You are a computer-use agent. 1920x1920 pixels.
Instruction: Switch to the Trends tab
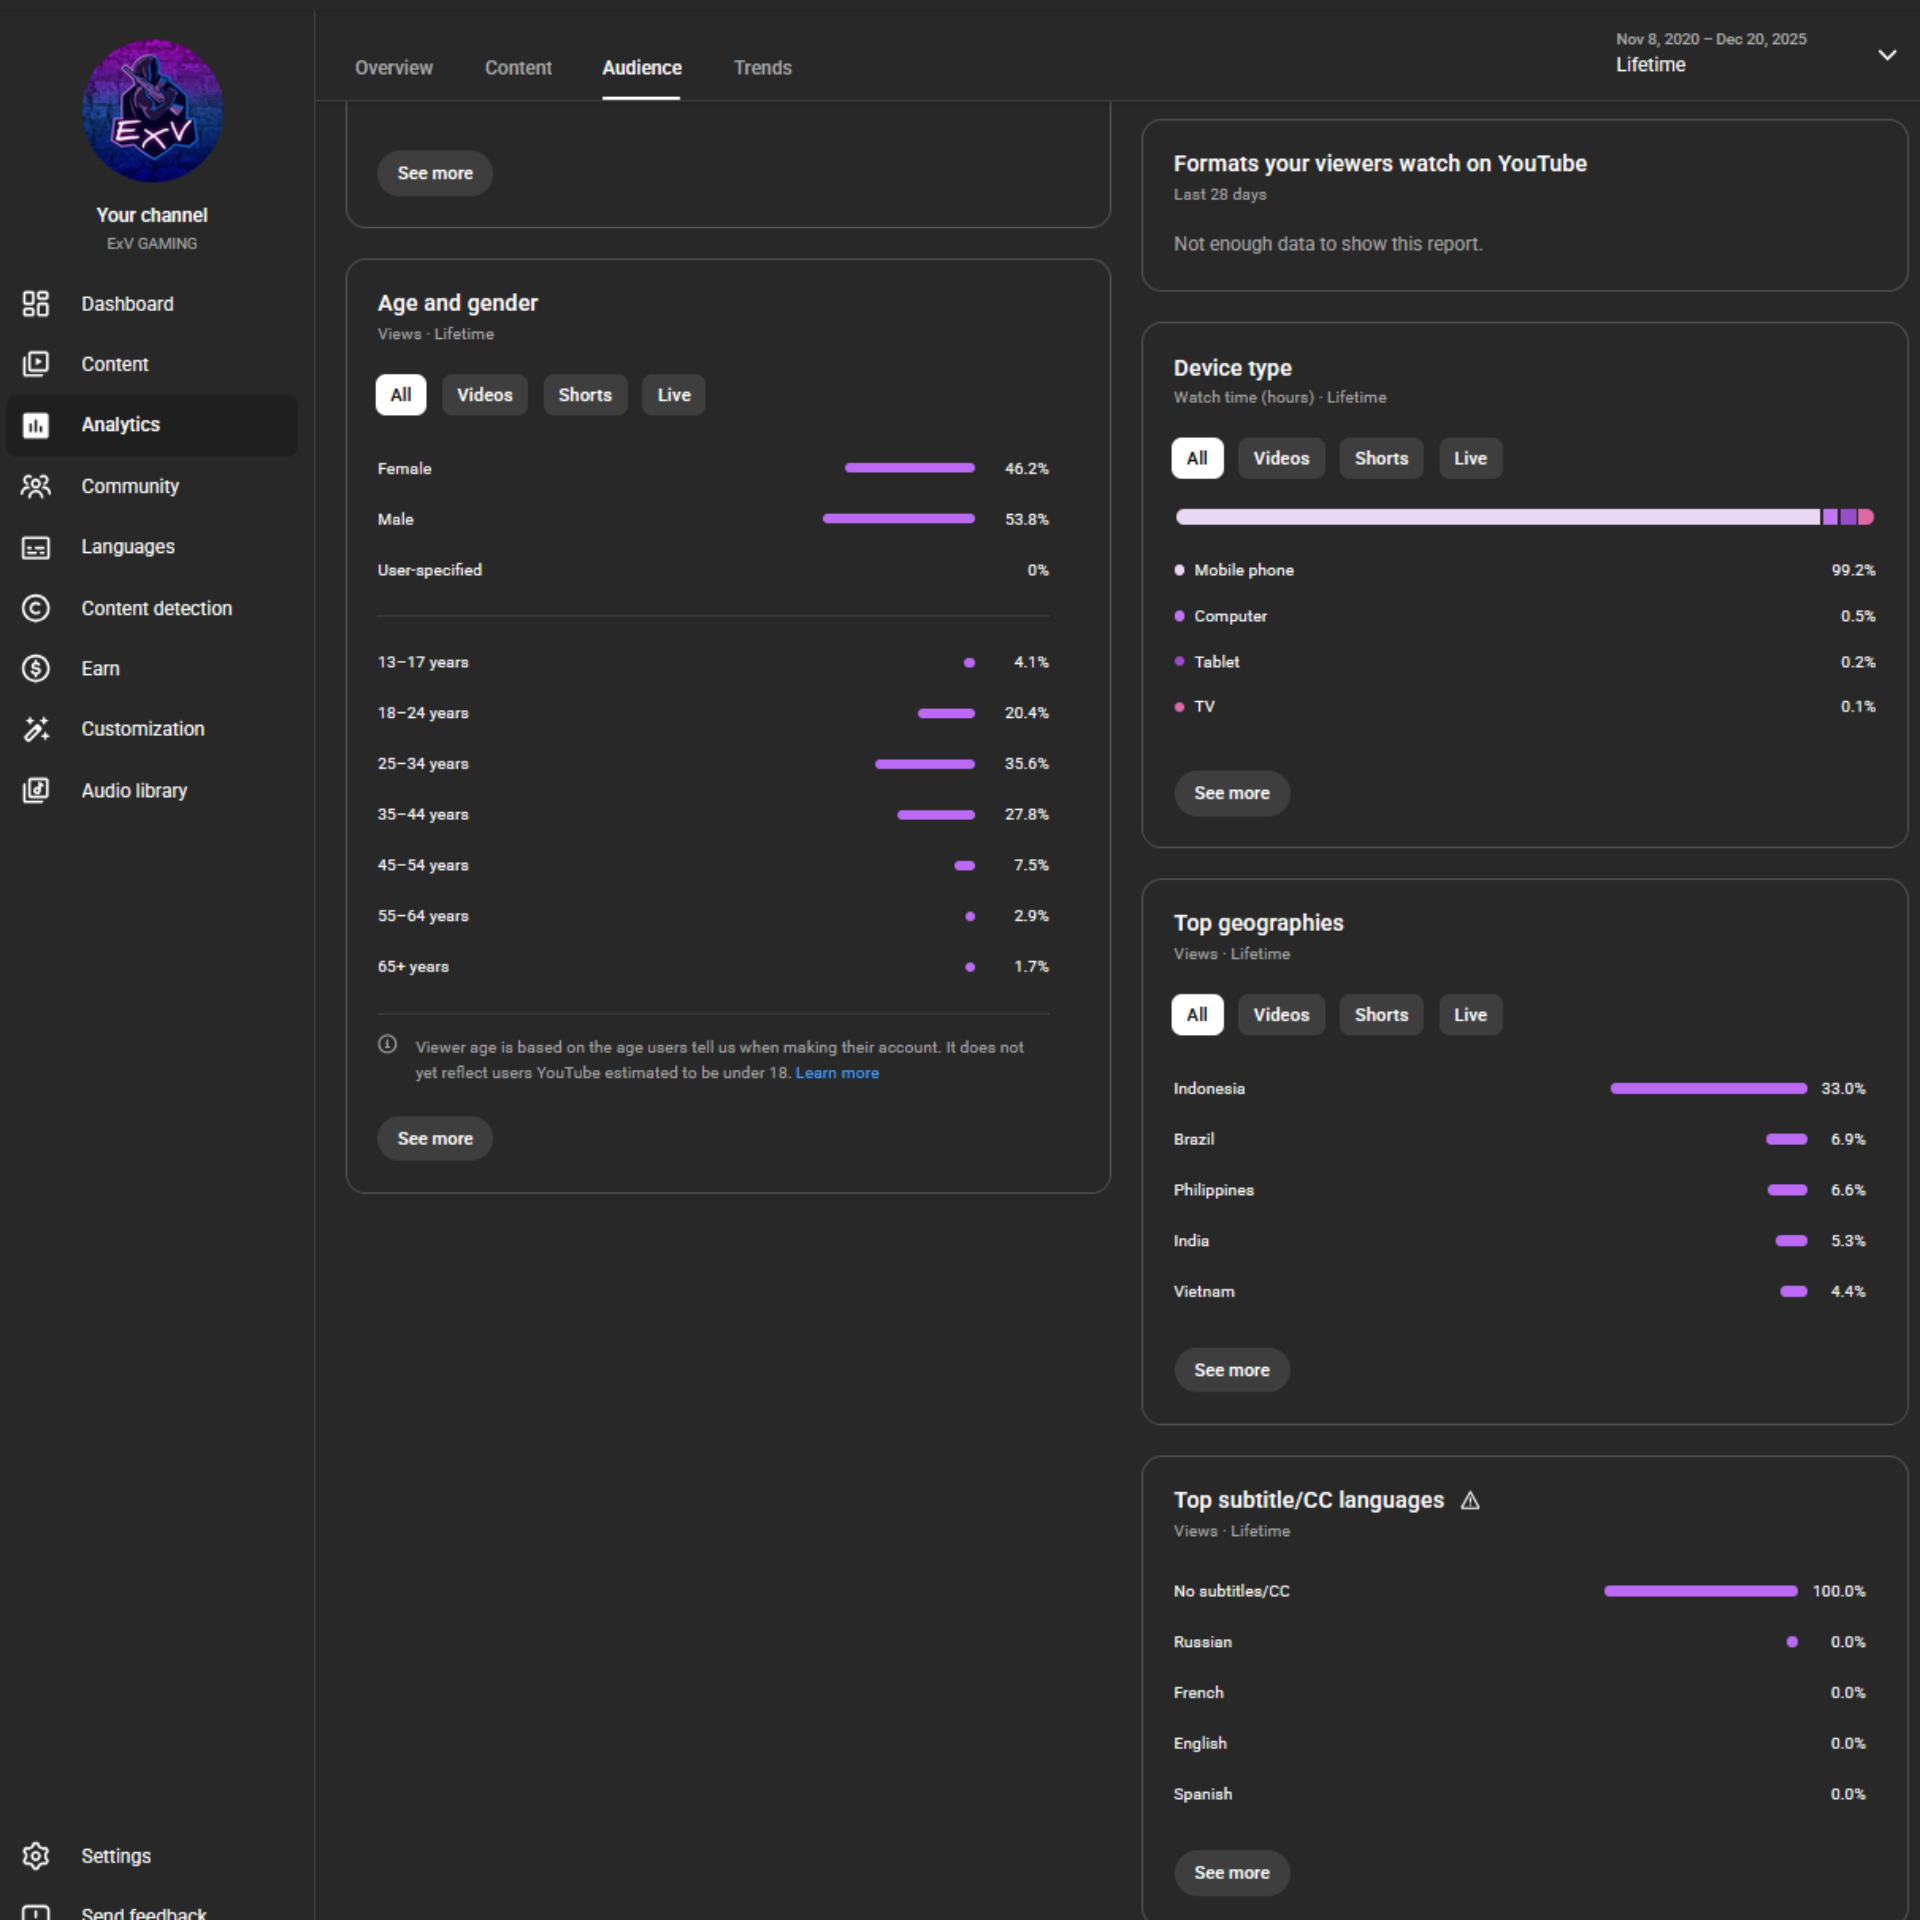point(762,68)
